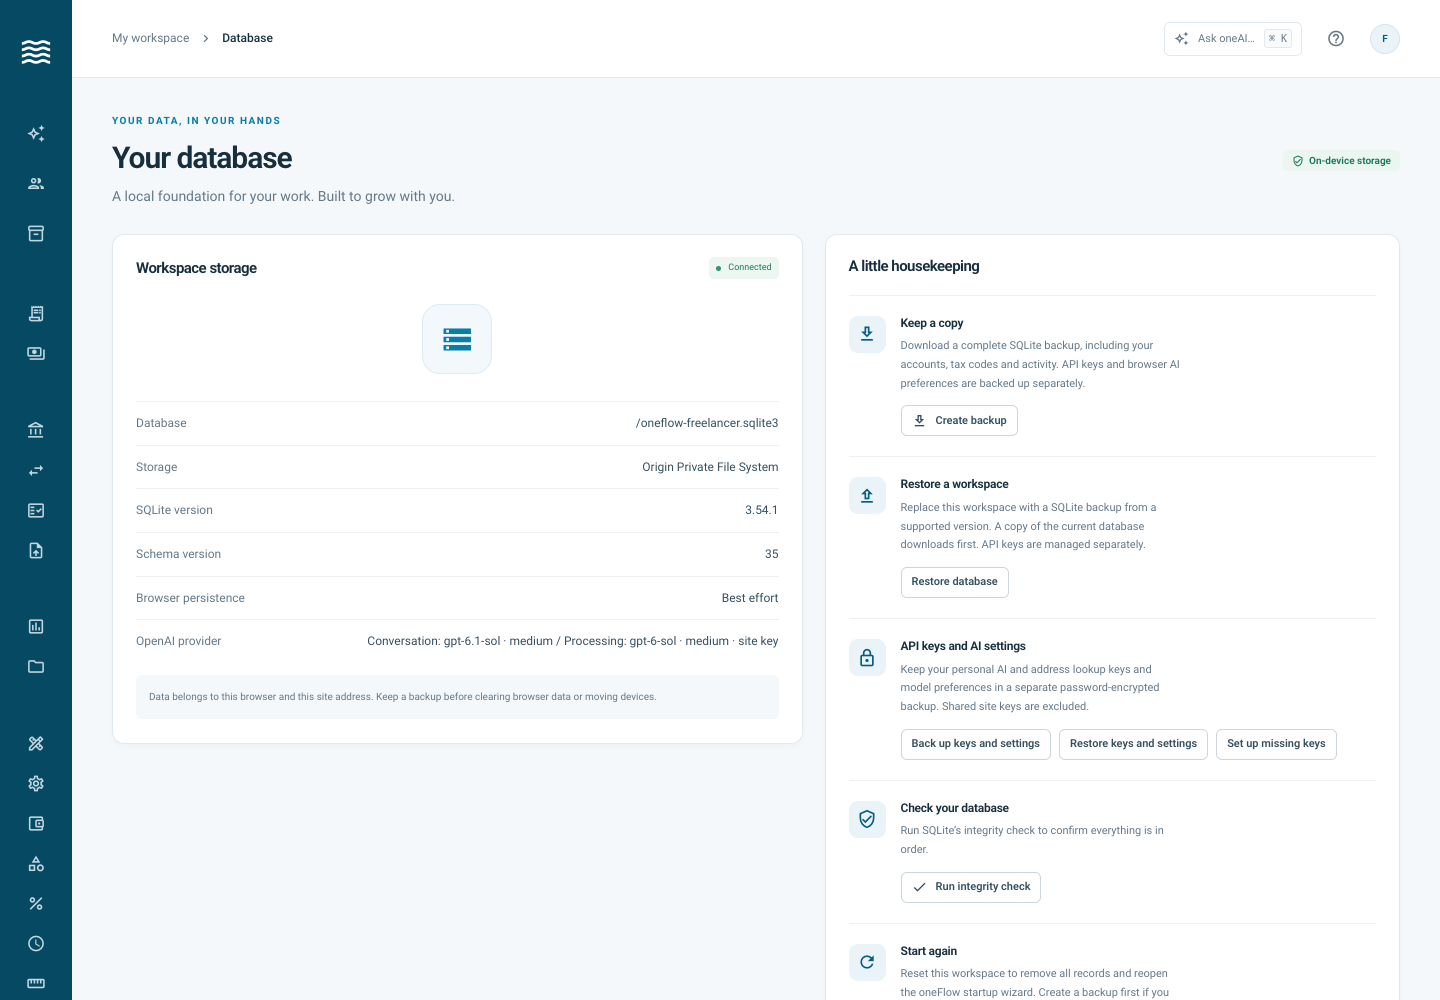Go to My workspace breadcrumb
Viewport: 1440px width, 1000px height.
(x=150, y=38)
